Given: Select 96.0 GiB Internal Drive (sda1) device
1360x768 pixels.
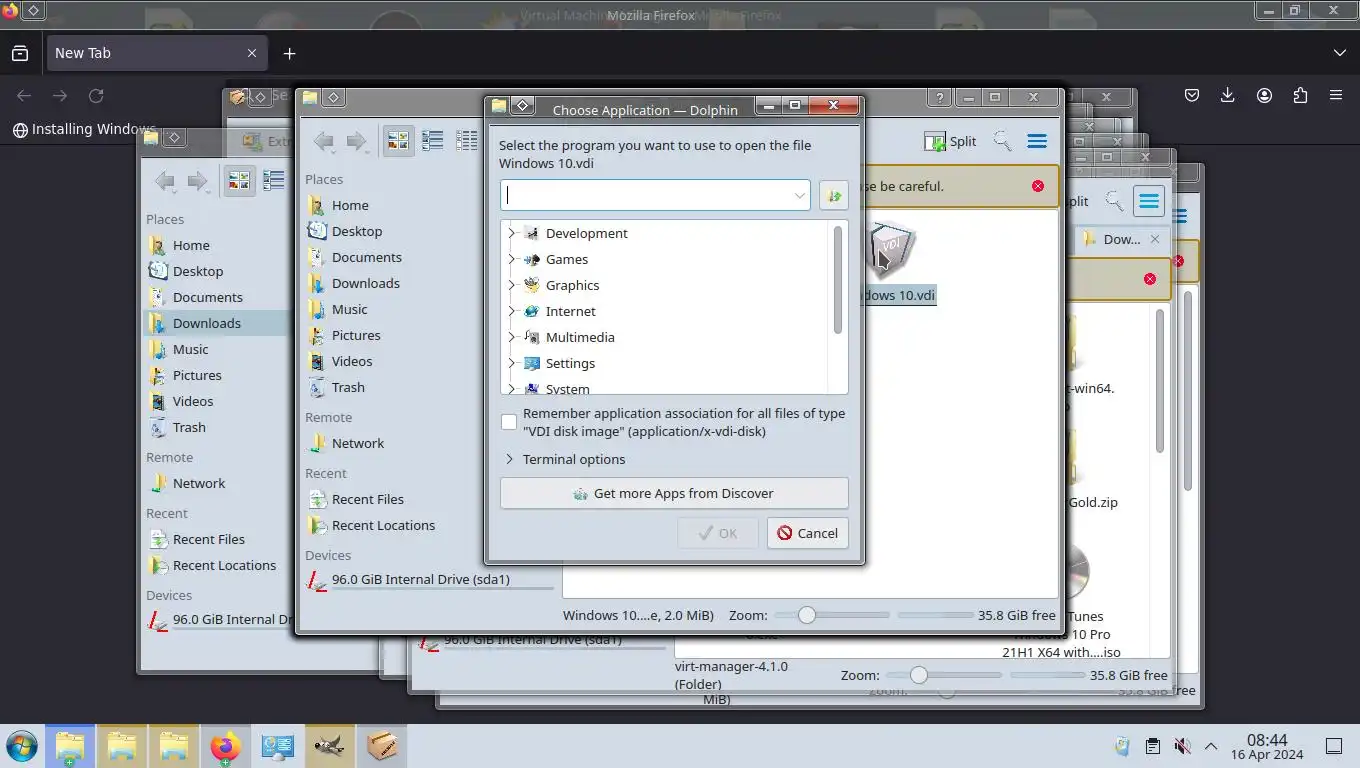Looking at the screenshot, I should point(420,579).
